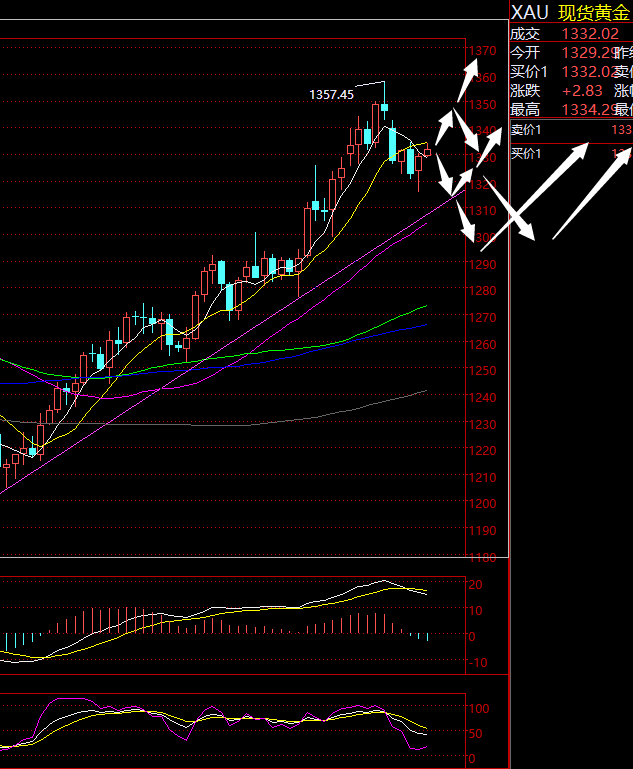The image size is (633, 769).
Task: Select the candlestick that peaks at 1357.45
Action: click(x=384, y=101)
